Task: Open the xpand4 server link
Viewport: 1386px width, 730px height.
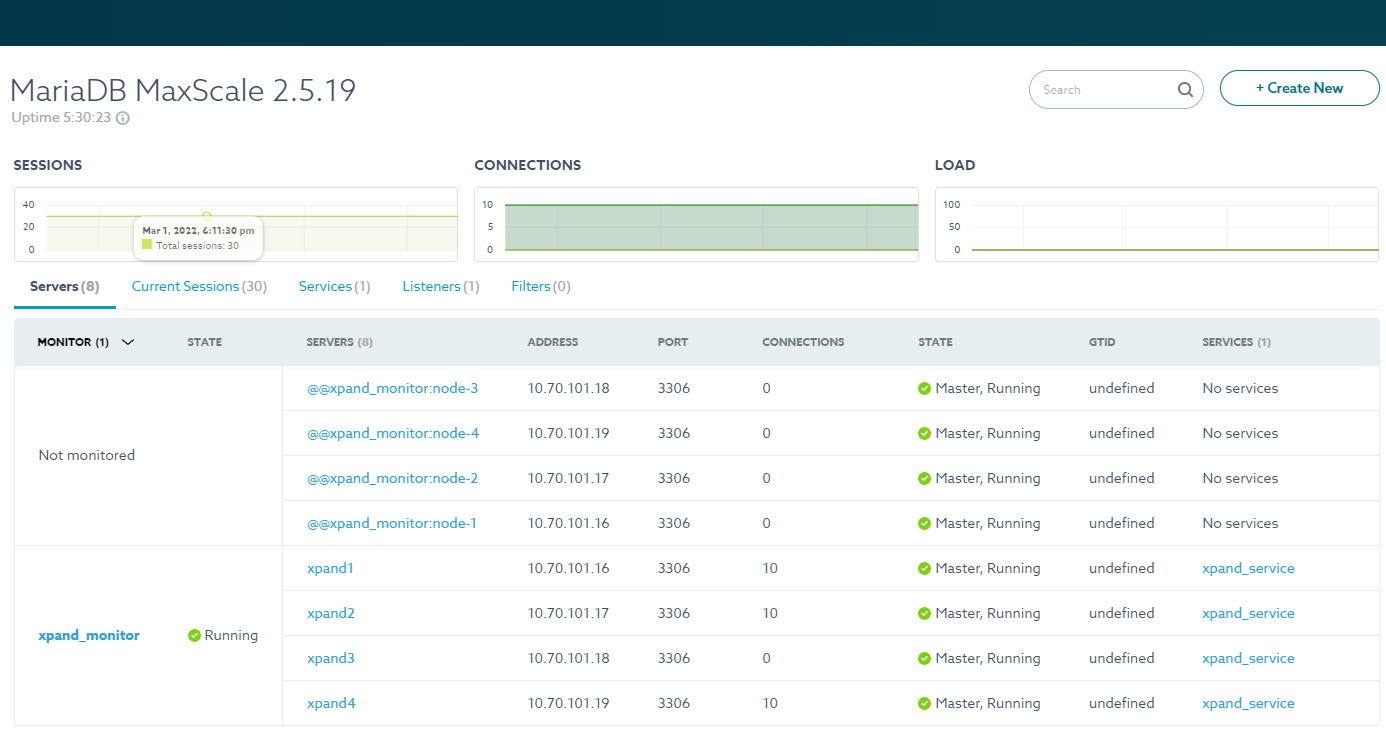Action: click(x=331, y=703)
